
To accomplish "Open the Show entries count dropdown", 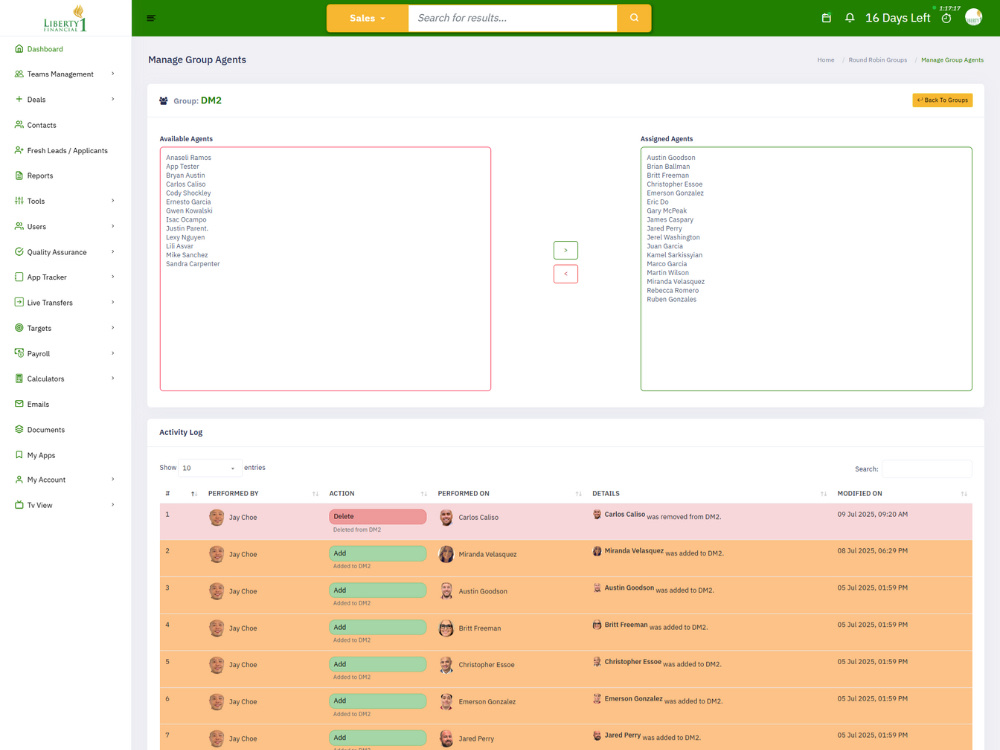I will [210, 468].
